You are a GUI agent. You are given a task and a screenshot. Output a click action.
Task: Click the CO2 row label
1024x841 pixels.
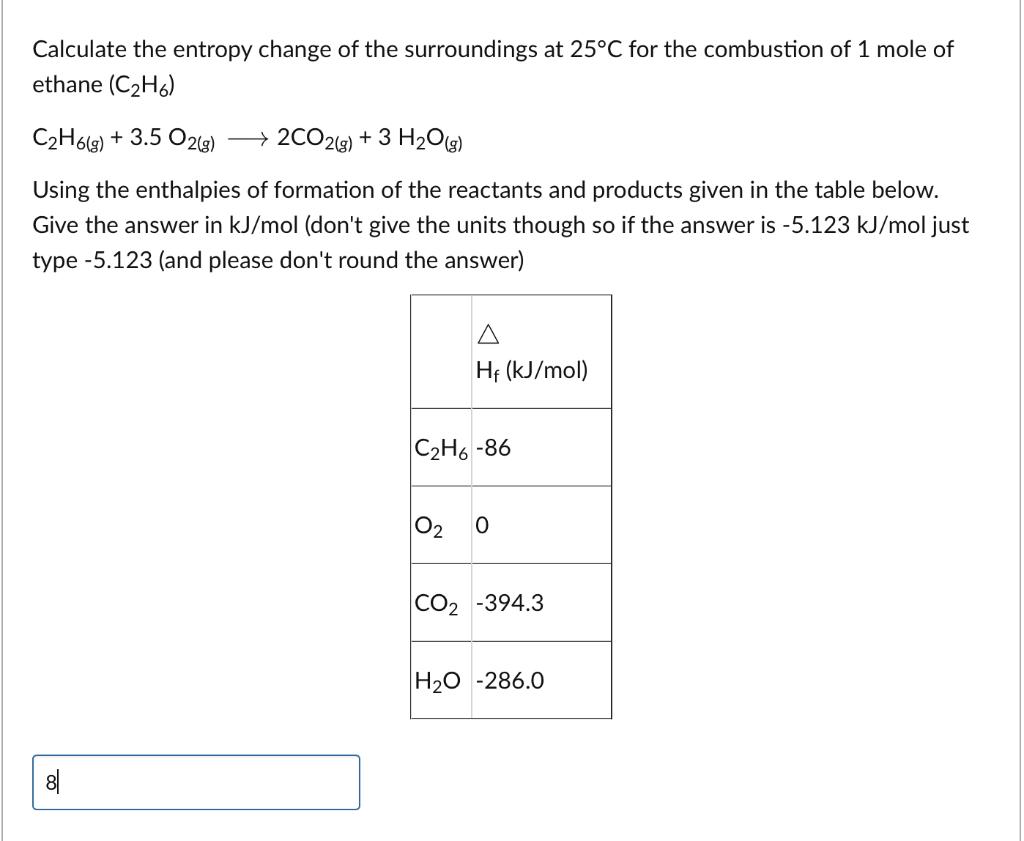[x=436, y=602]
